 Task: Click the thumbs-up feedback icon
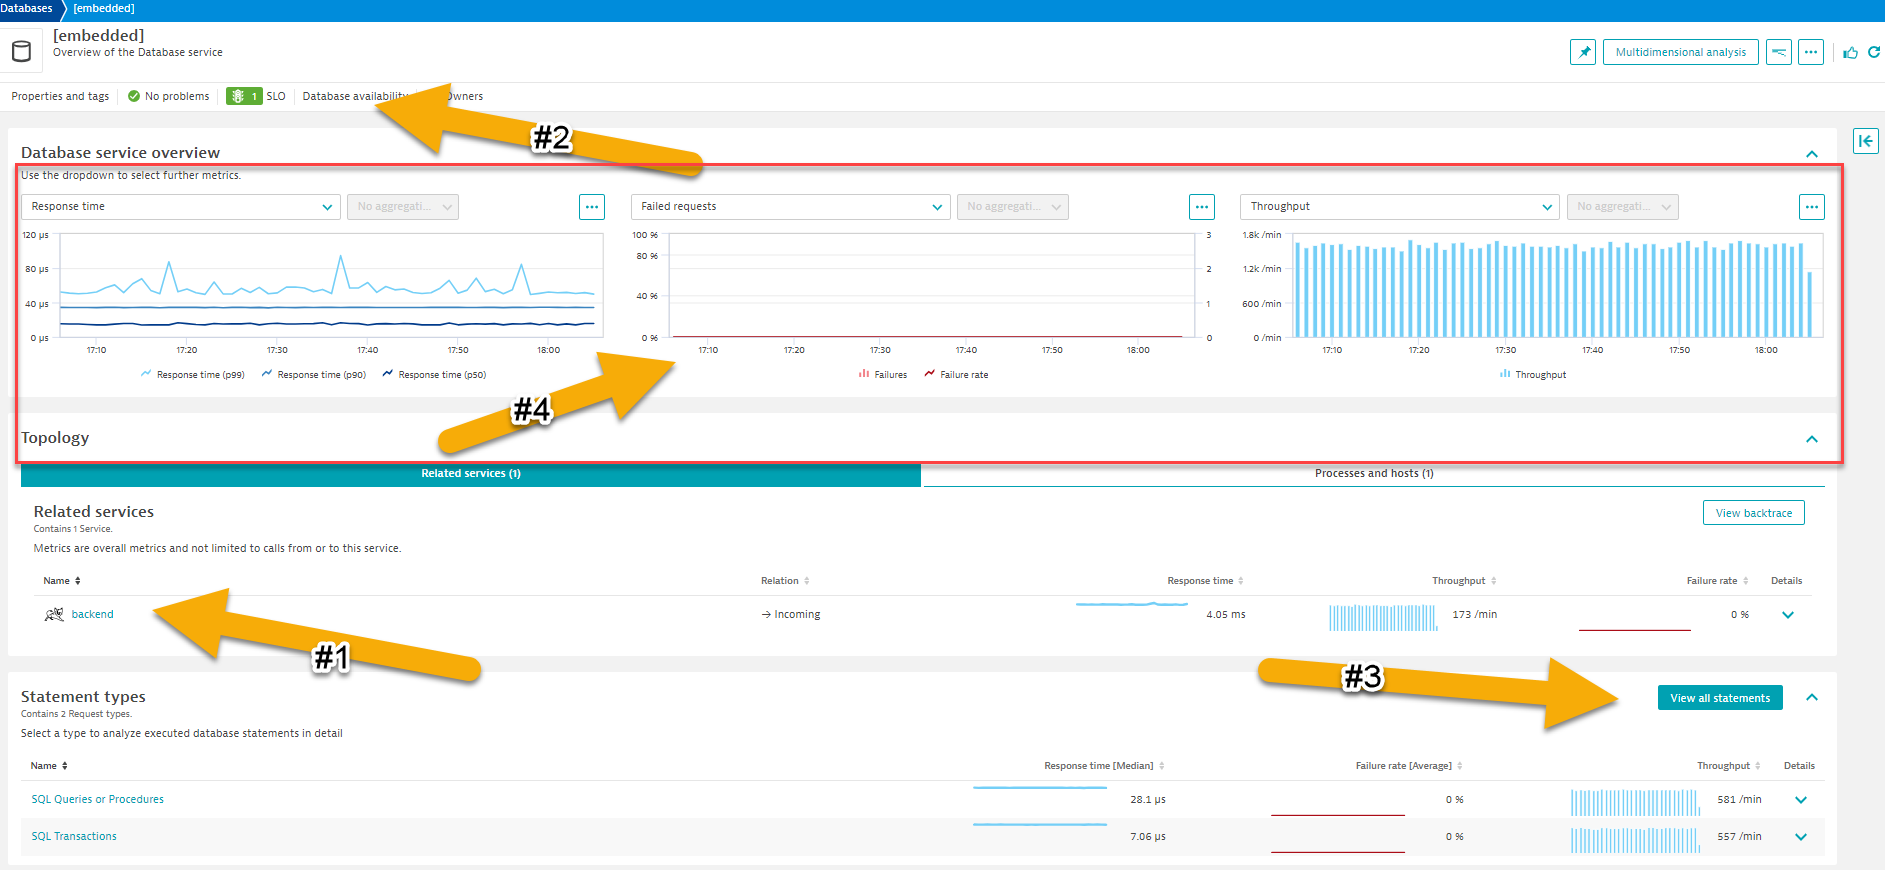pos(1851,52)
